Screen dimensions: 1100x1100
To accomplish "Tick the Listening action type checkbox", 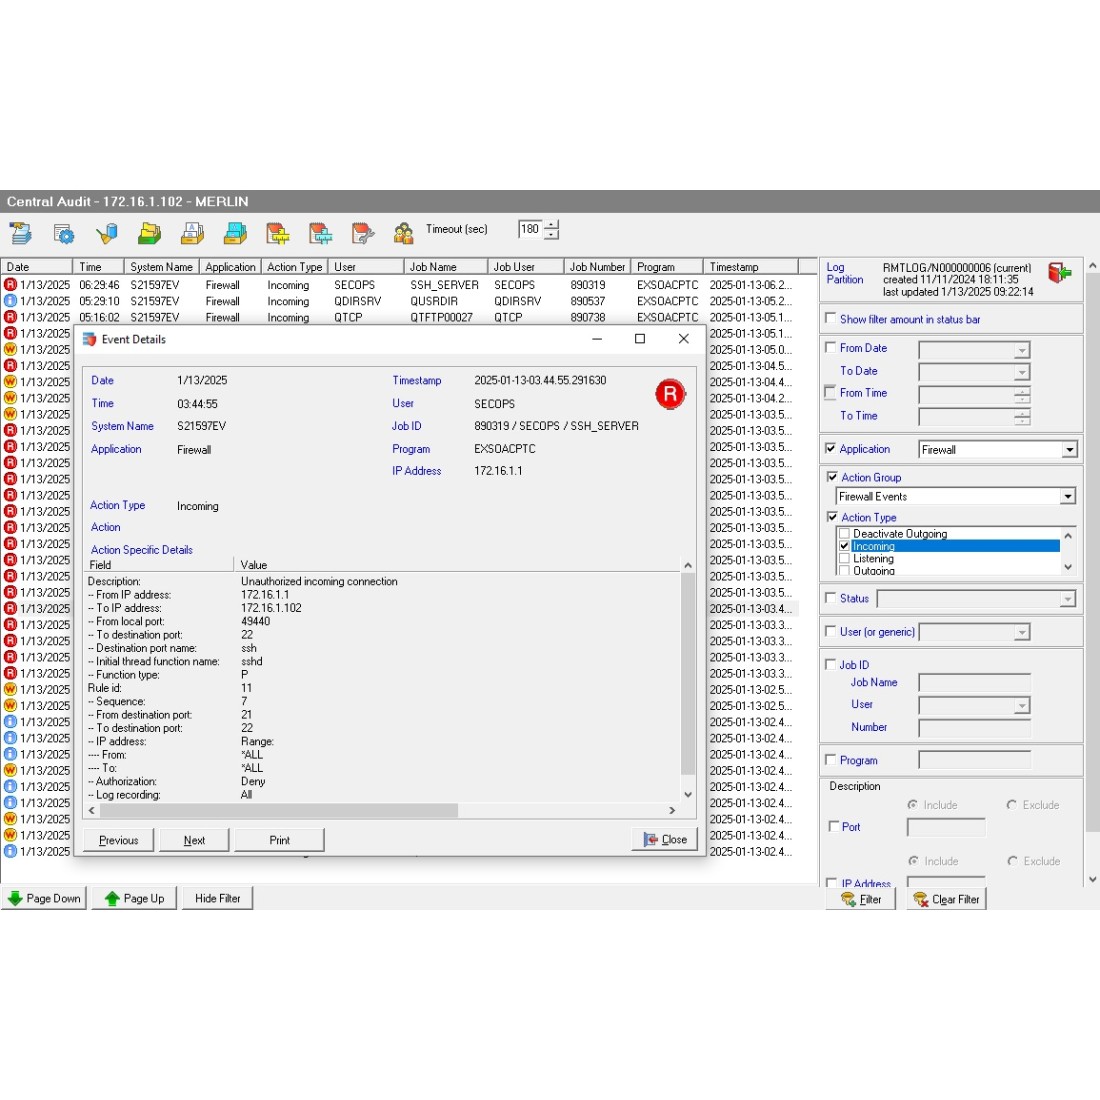I will (845, 559).
